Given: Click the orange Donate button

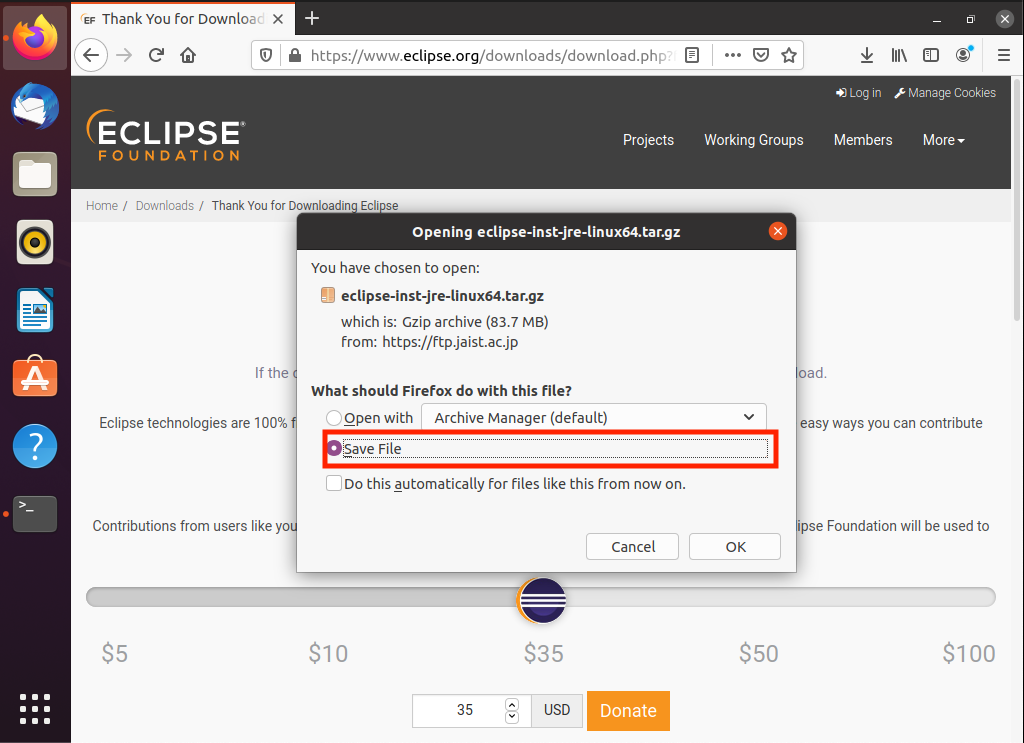Looking at the screenshot, I should click(x=628, y=710).
